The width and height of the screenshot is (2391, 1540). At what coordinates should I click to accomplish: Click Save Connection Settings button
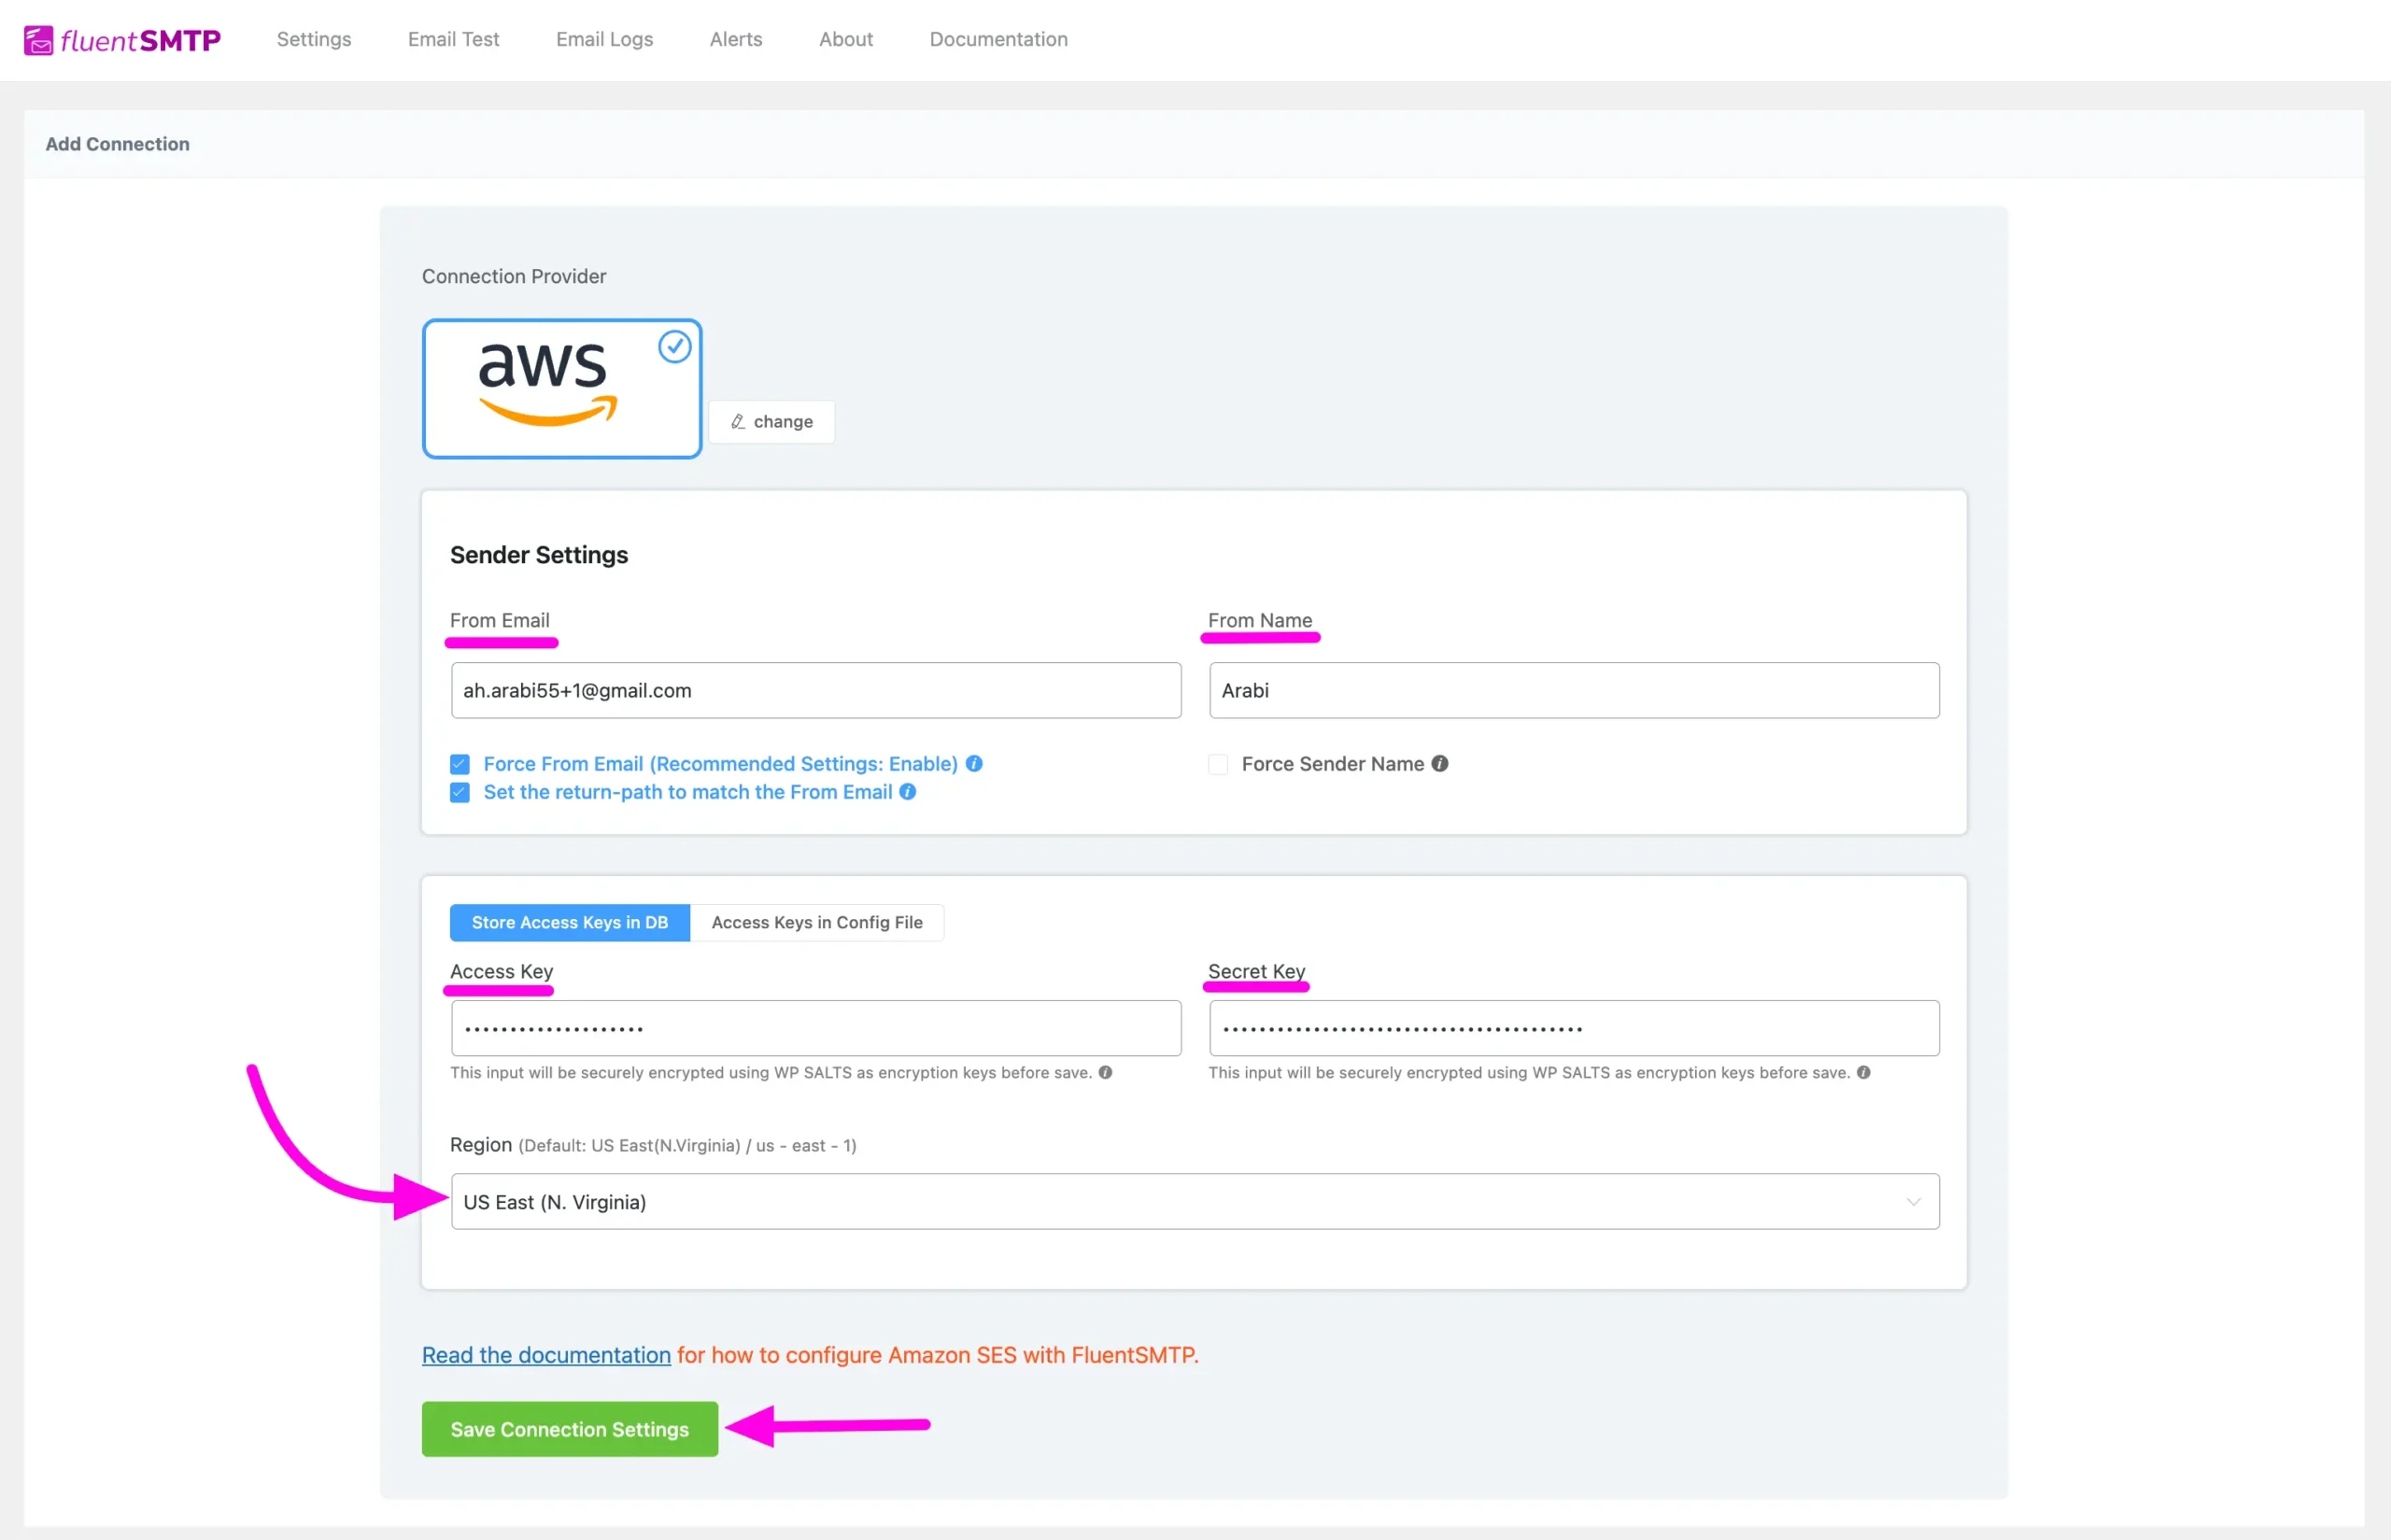[x=570, y=1430]
